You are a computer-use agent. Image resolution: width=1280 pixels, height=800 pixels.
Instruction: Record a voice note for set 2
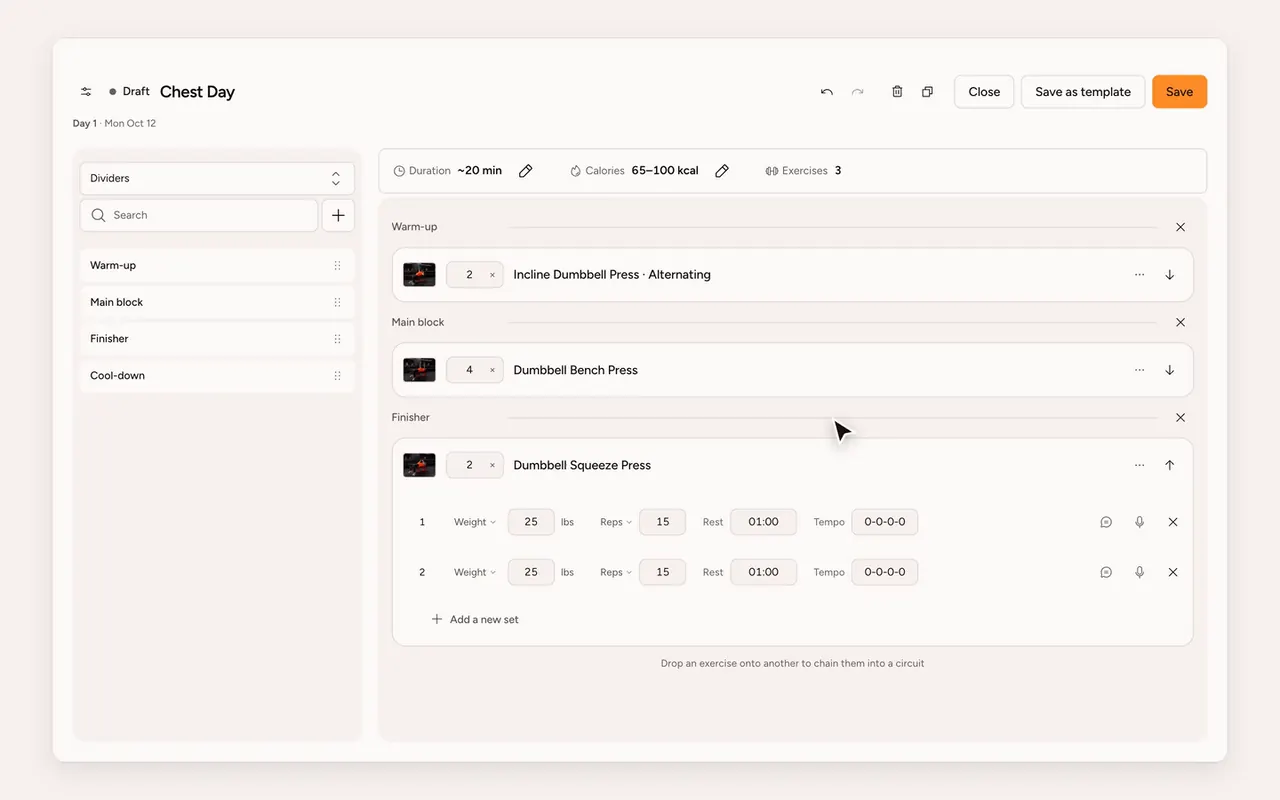pyautogui.click(x=1139, y=572)
